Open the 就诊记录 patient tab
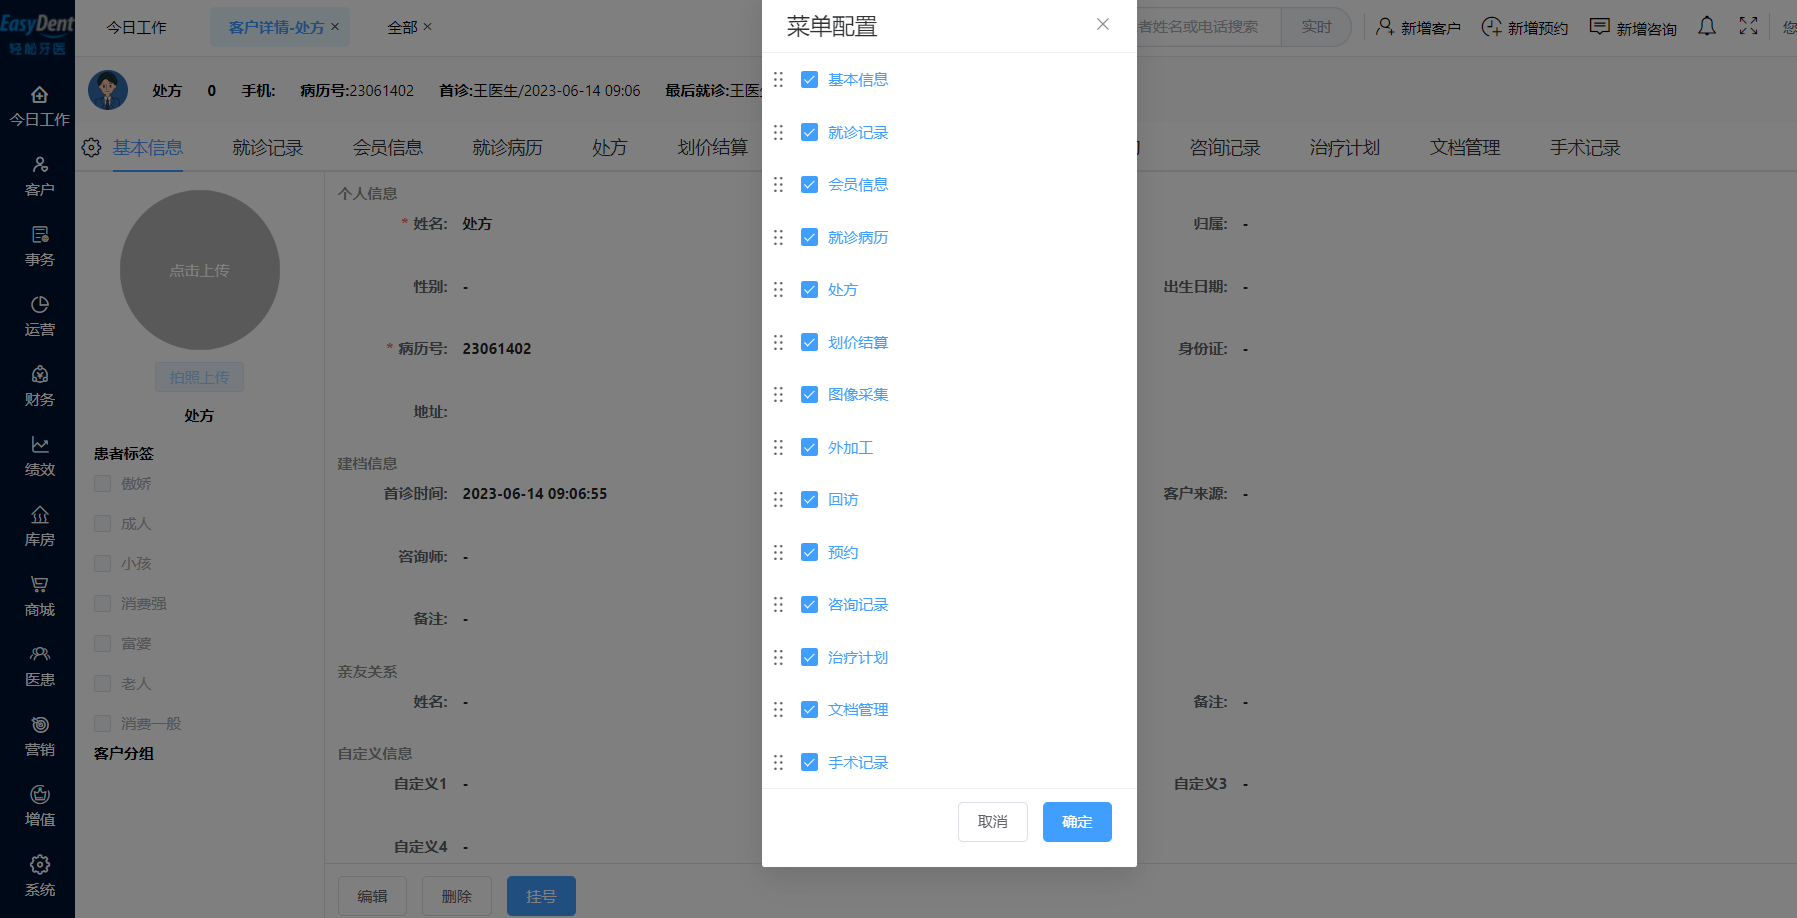 coord(268,148)
